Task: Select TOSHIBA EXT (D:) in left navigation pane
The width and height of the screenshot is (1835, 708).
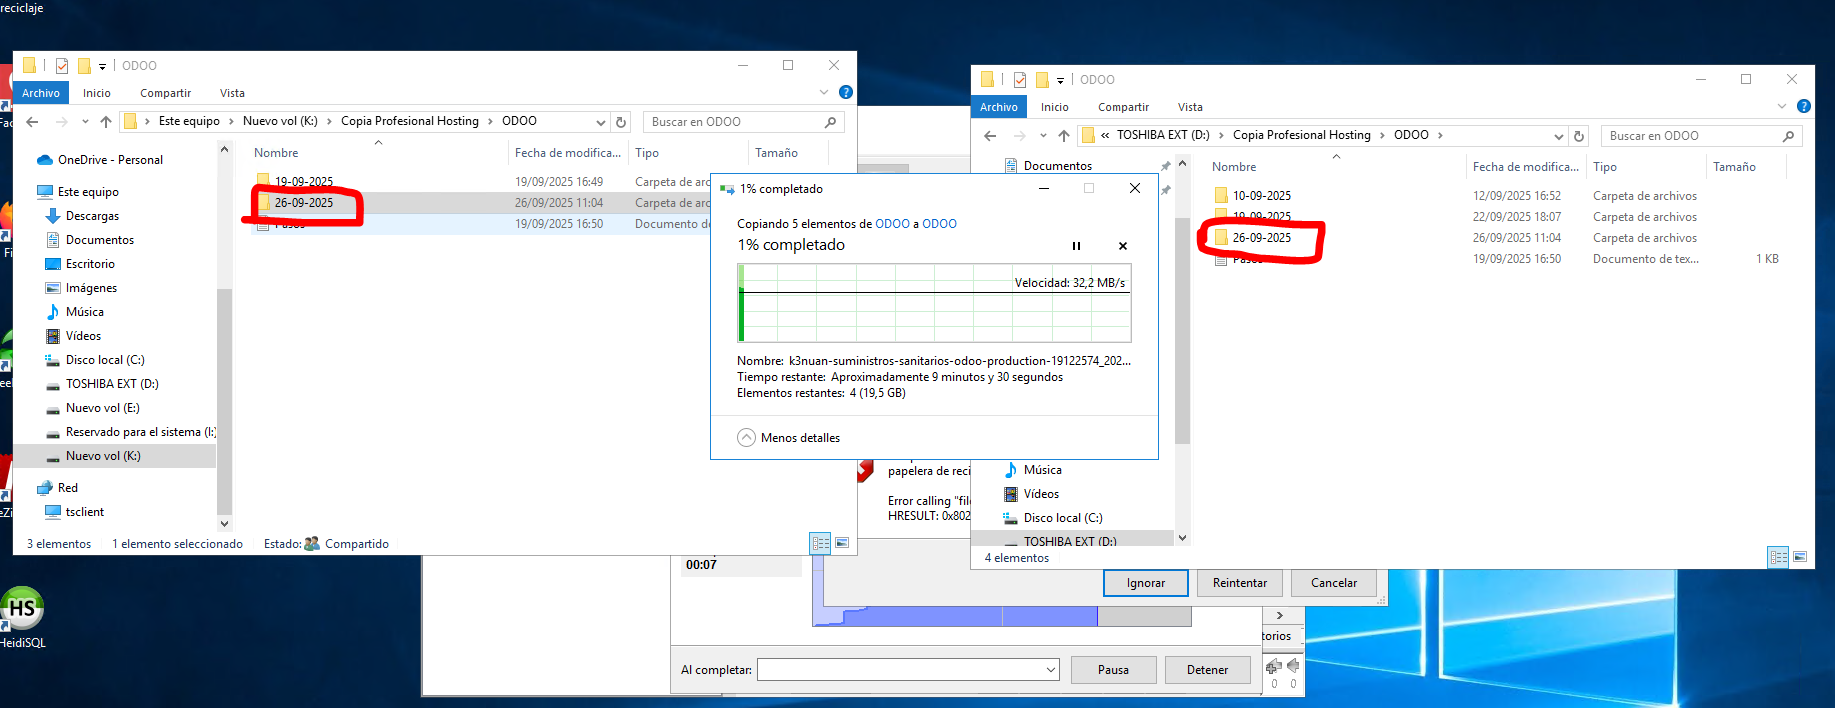Action: pos(112,384)
